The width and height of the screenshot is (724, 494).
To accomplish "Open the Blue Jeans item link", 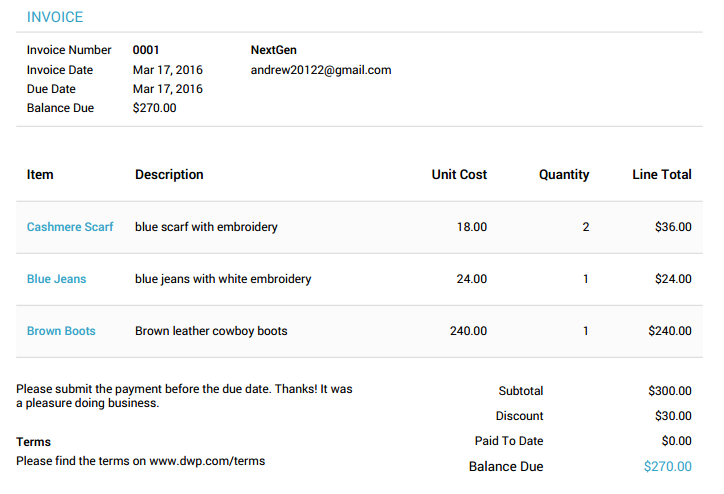I will pyautogui.click(x=56, y=279).
